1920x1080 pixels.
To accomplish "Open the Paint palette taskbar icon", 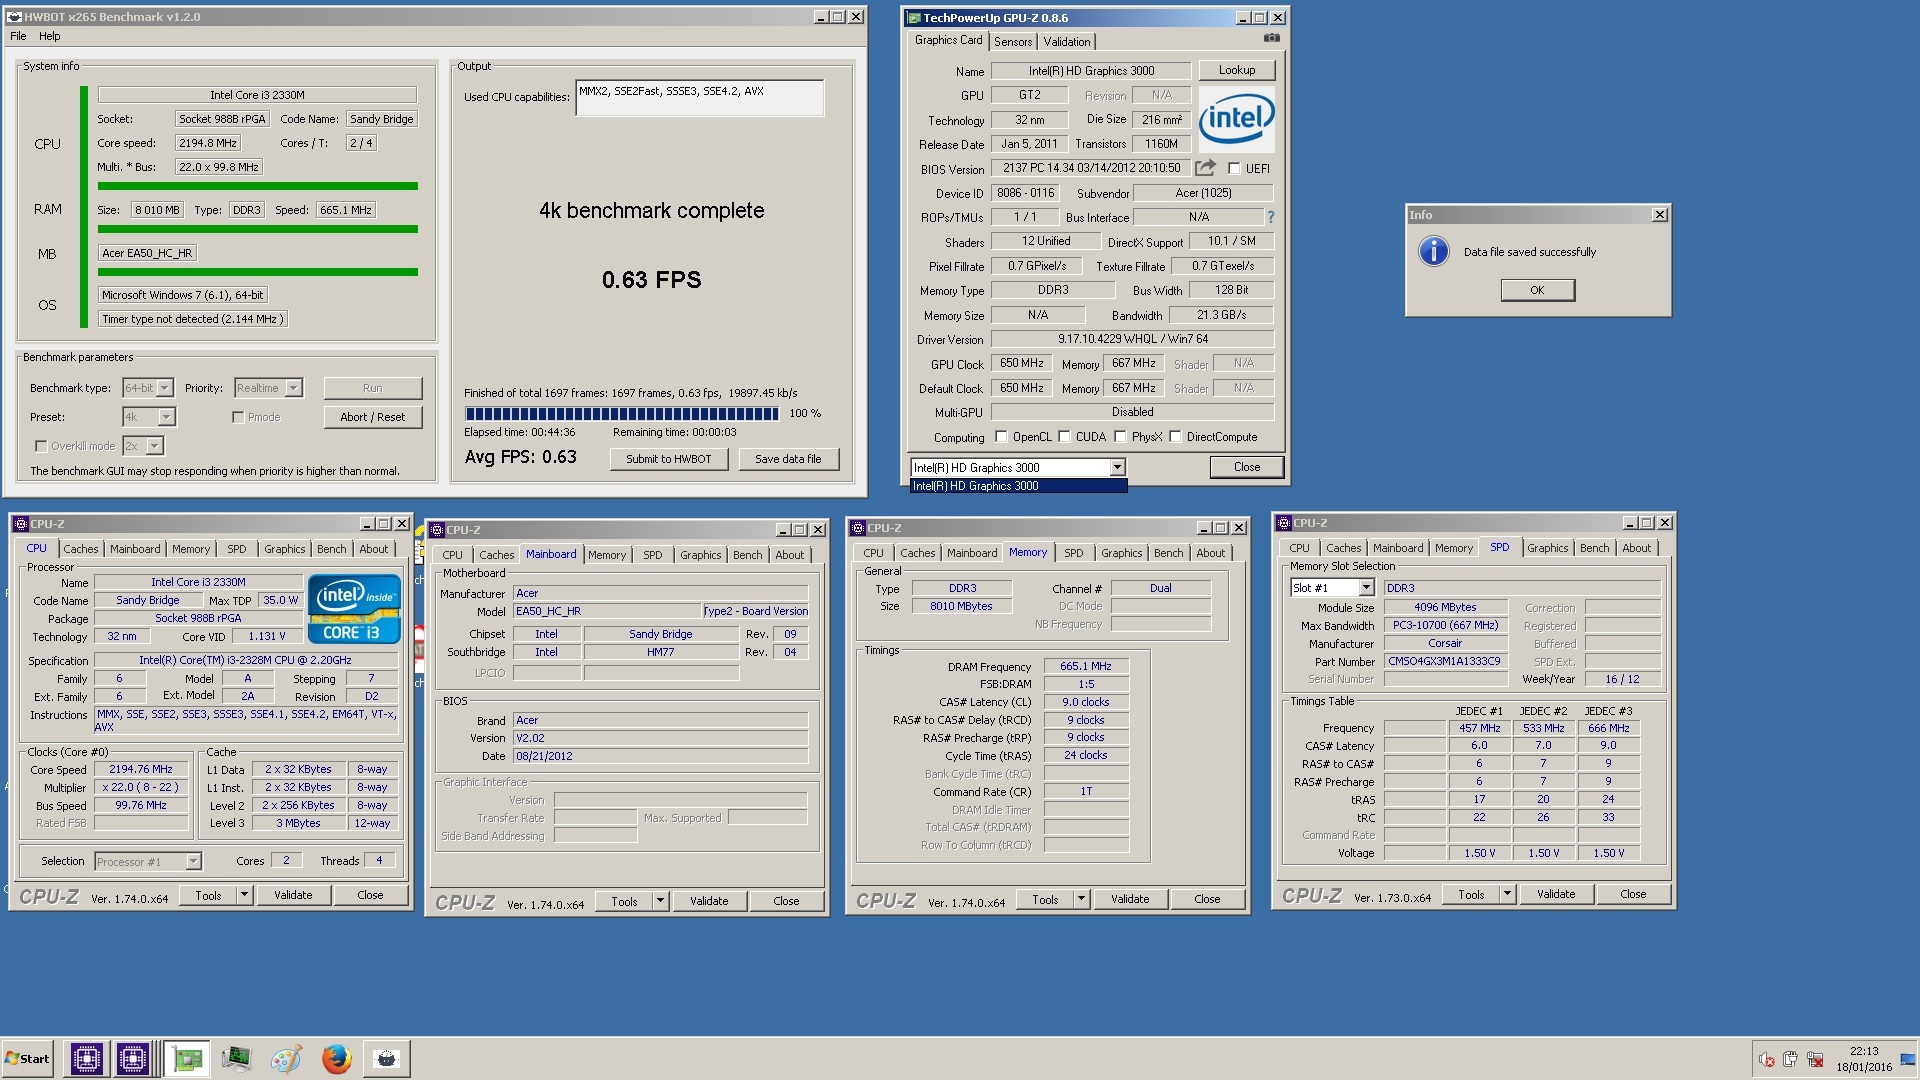I will tap(286, 1058).
